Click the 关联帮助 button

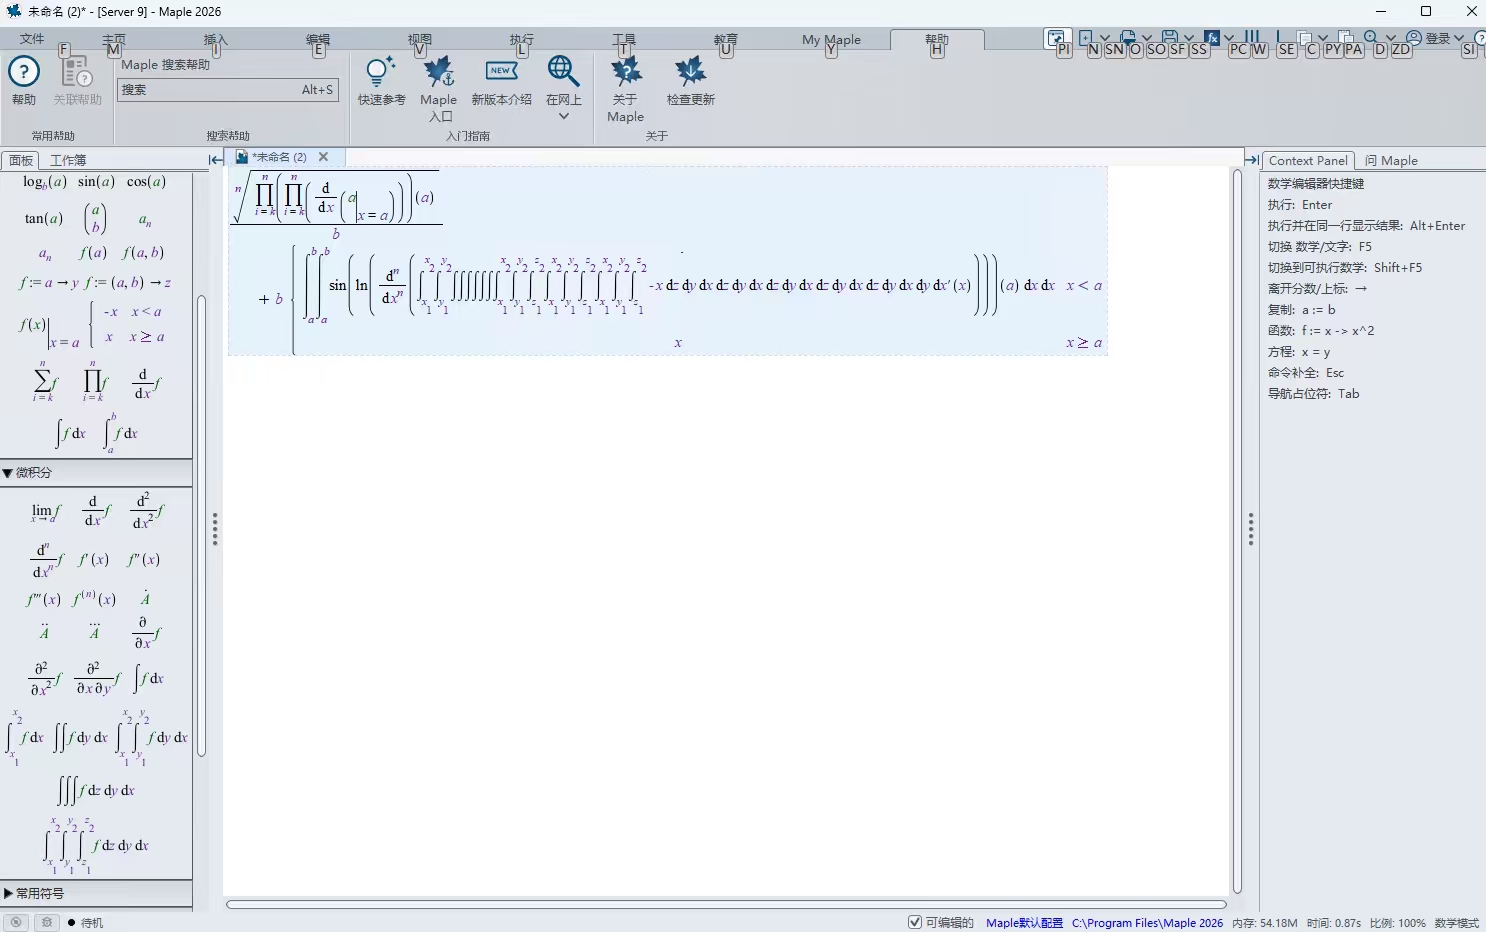[x=77, y=81]
